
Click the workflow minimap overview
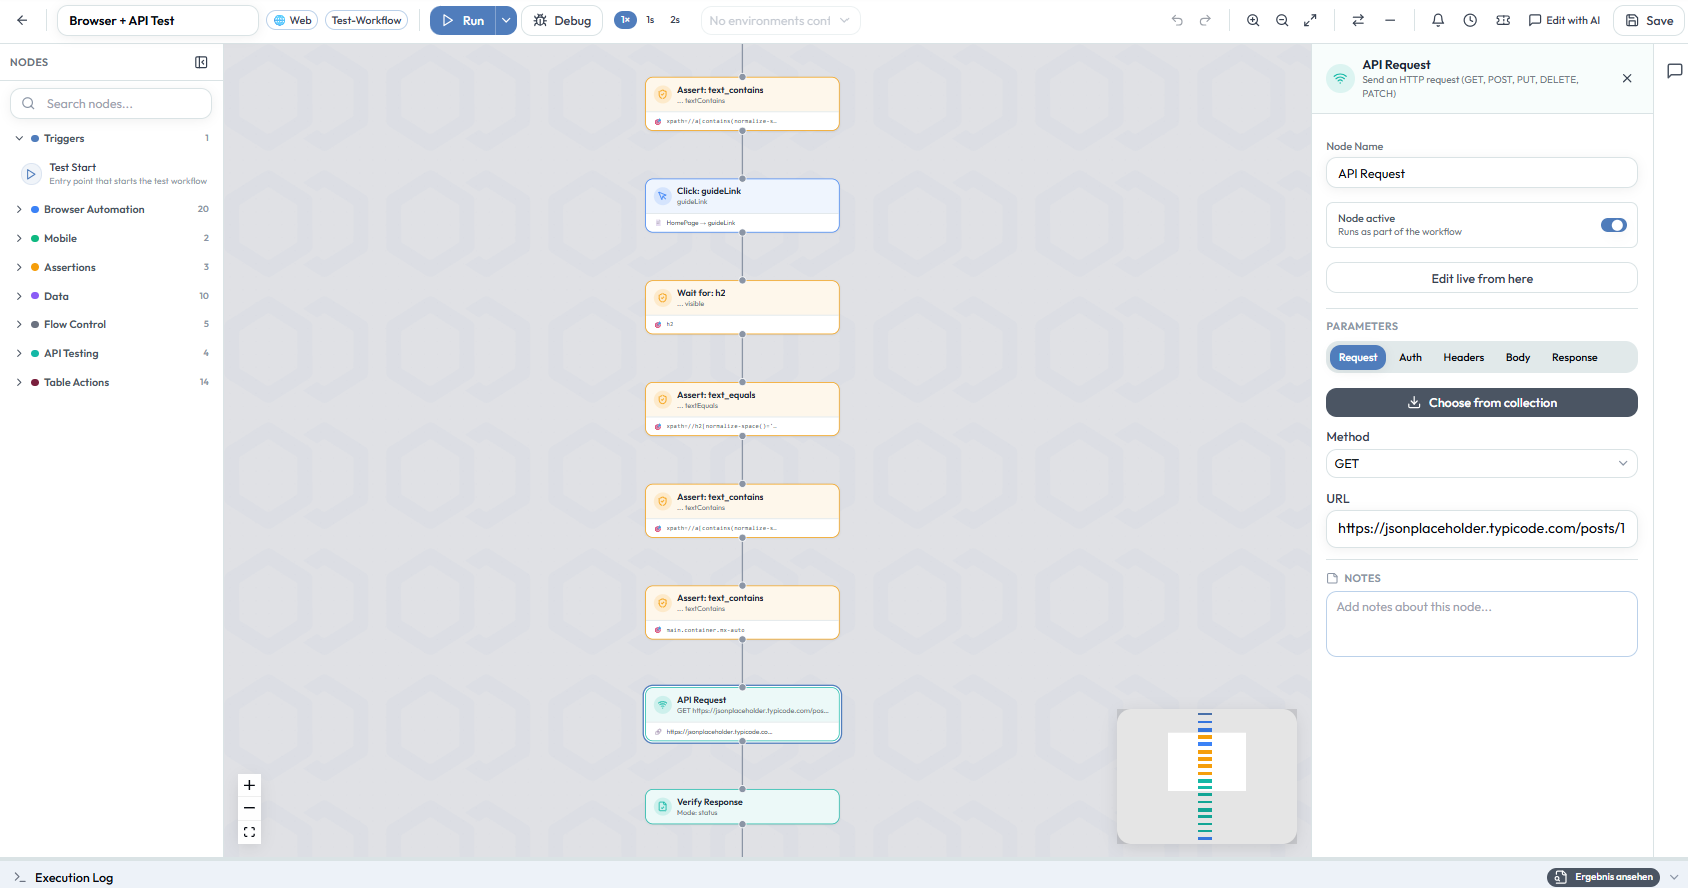[1207, 776]
